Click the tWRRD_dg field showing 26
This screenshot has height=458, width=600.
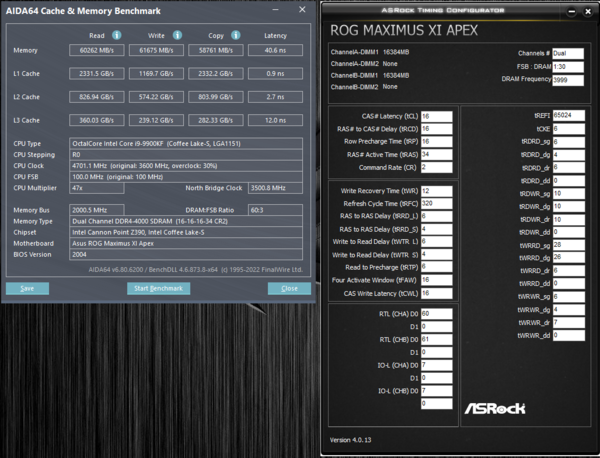point(569,258)
